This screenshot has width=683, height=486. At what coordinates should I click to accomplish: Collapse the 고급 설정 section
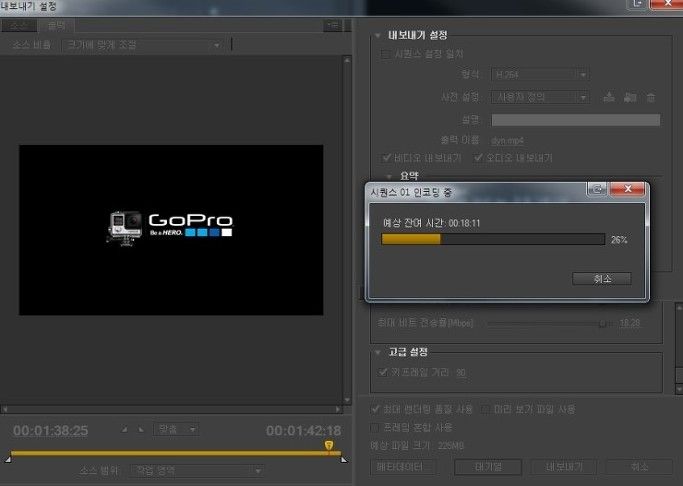coord(378,352)
